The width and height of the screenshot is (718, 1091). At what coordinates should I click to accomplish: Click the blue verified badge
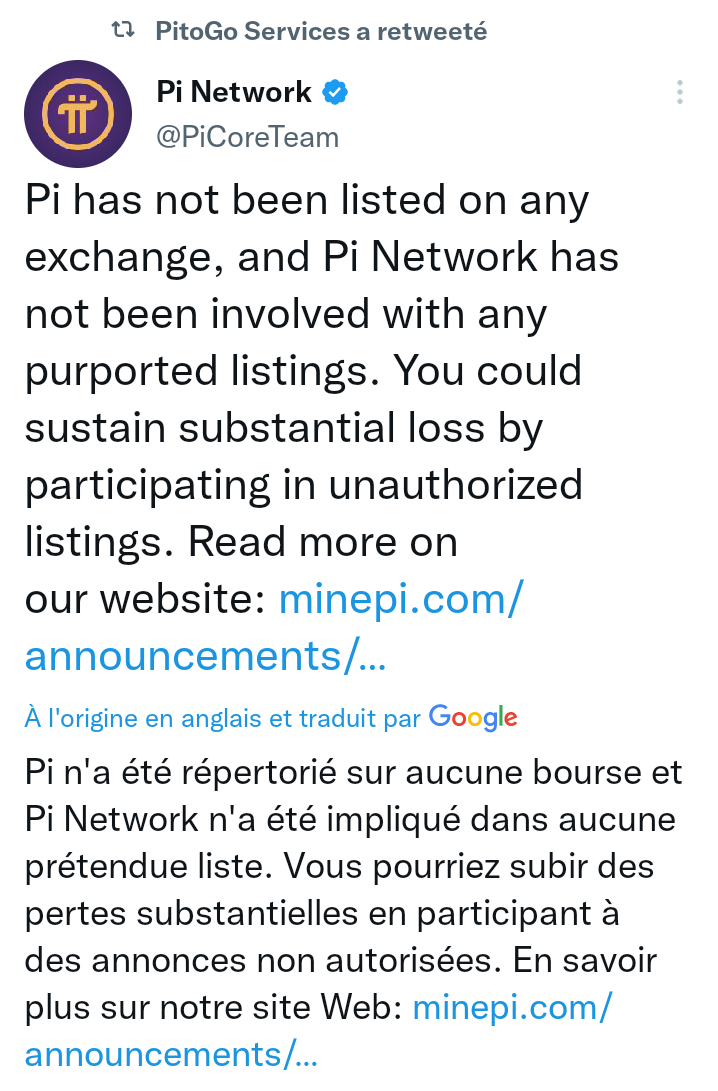point(335,93)
